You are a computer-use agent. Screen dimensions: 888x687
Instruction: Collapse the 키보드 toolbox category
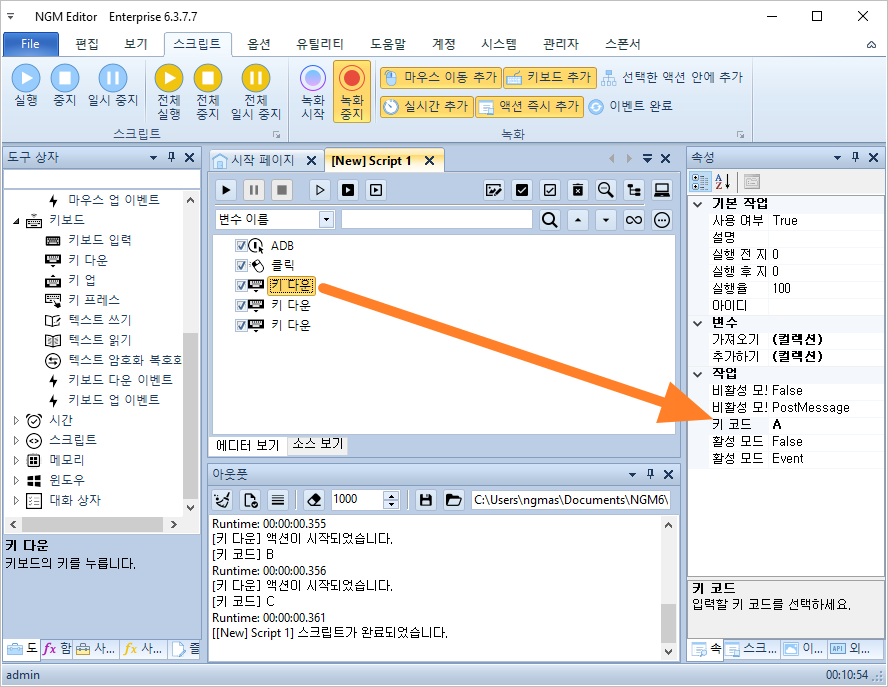(x=16, y=220)
